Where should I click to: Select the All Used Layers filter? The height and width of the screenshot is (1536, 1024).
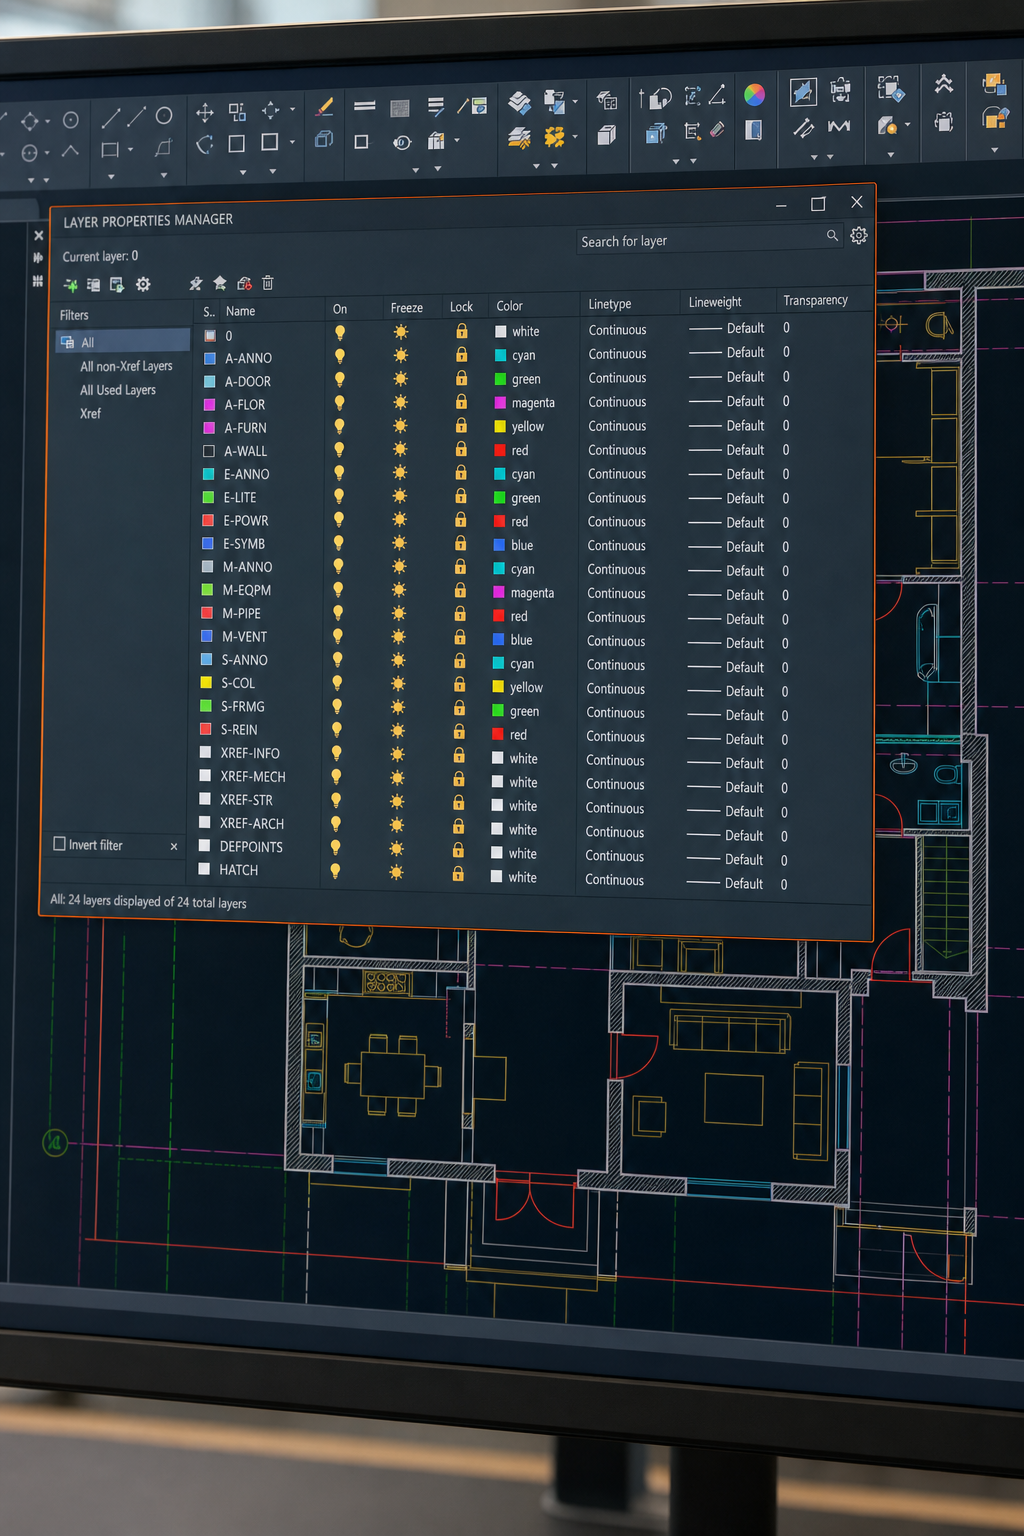coord(118,390)
